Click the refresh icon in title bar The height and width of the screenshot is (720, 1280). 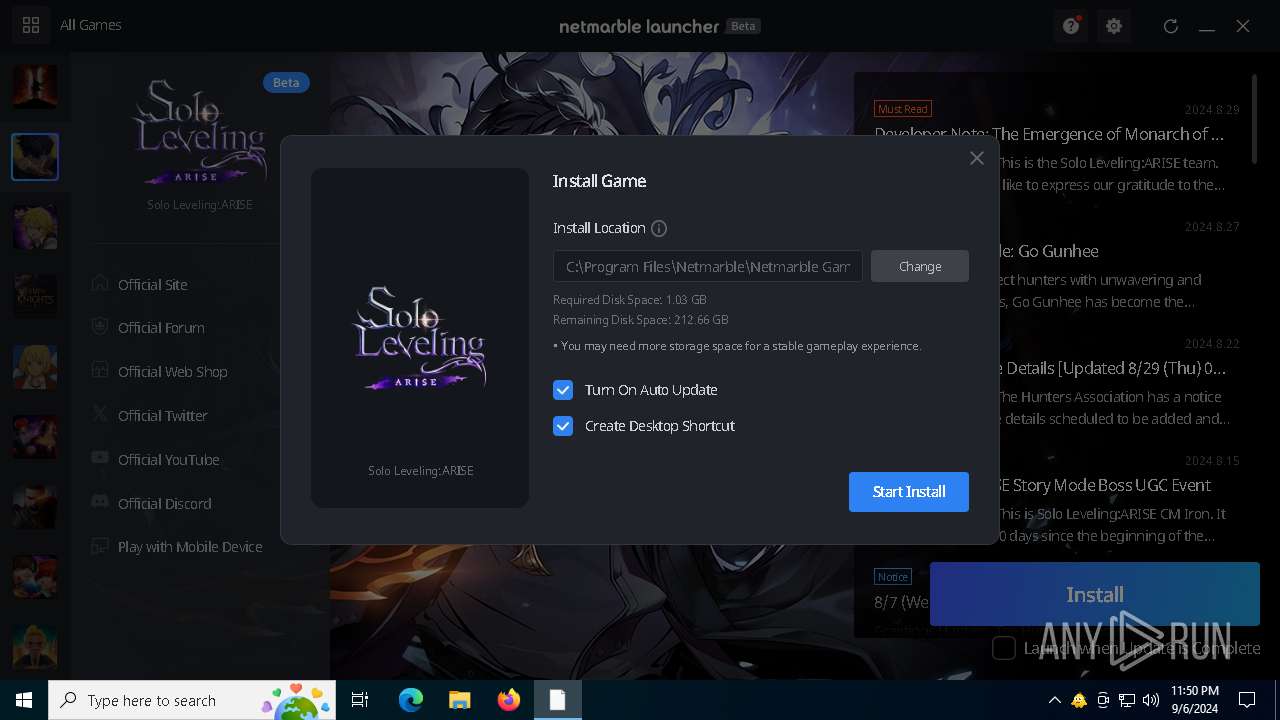coord(1171,26)
